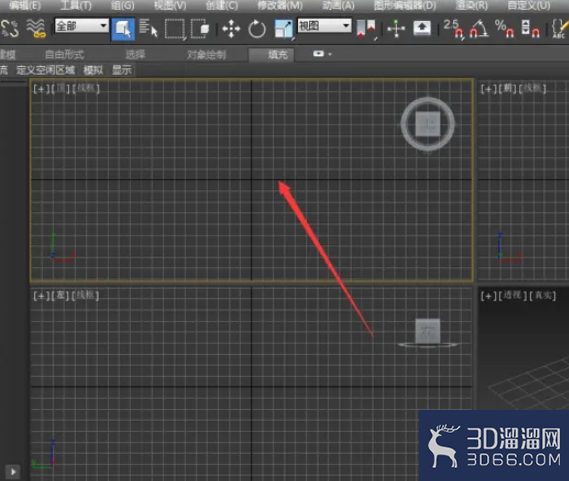The height and width of the screenshot is (481, 569).
Task: Open the 渲染(R) menu
Action: tap(471, 5)
